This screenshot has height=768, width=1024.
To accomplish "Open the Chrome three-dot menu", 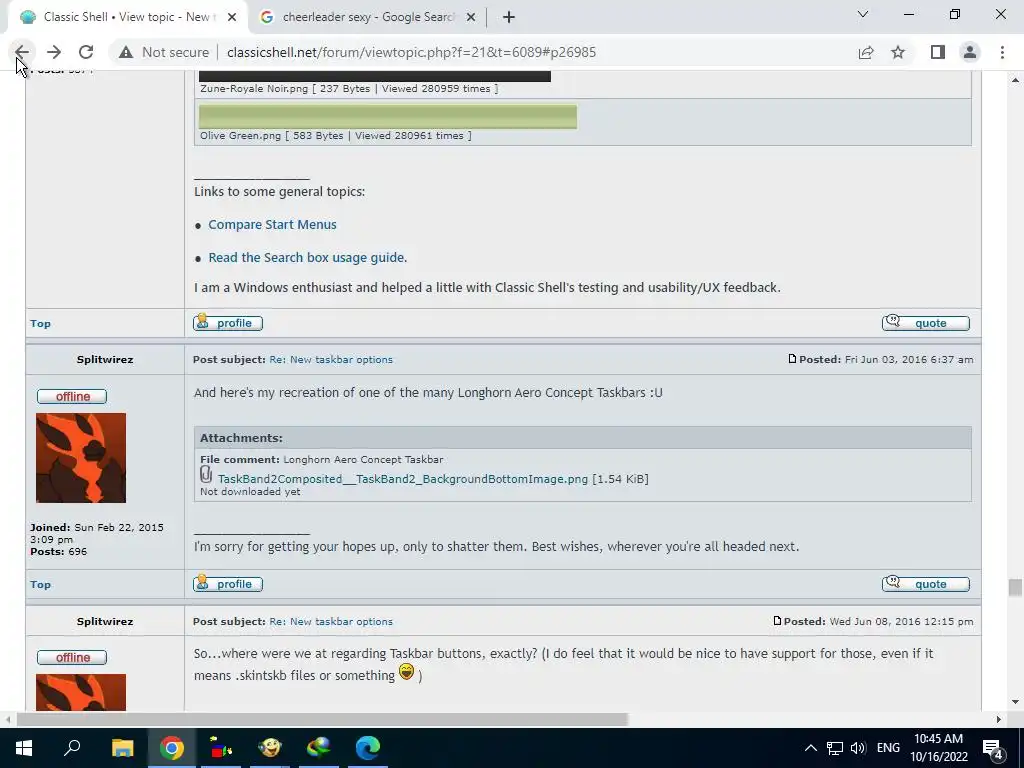I will pos(1002,52).
